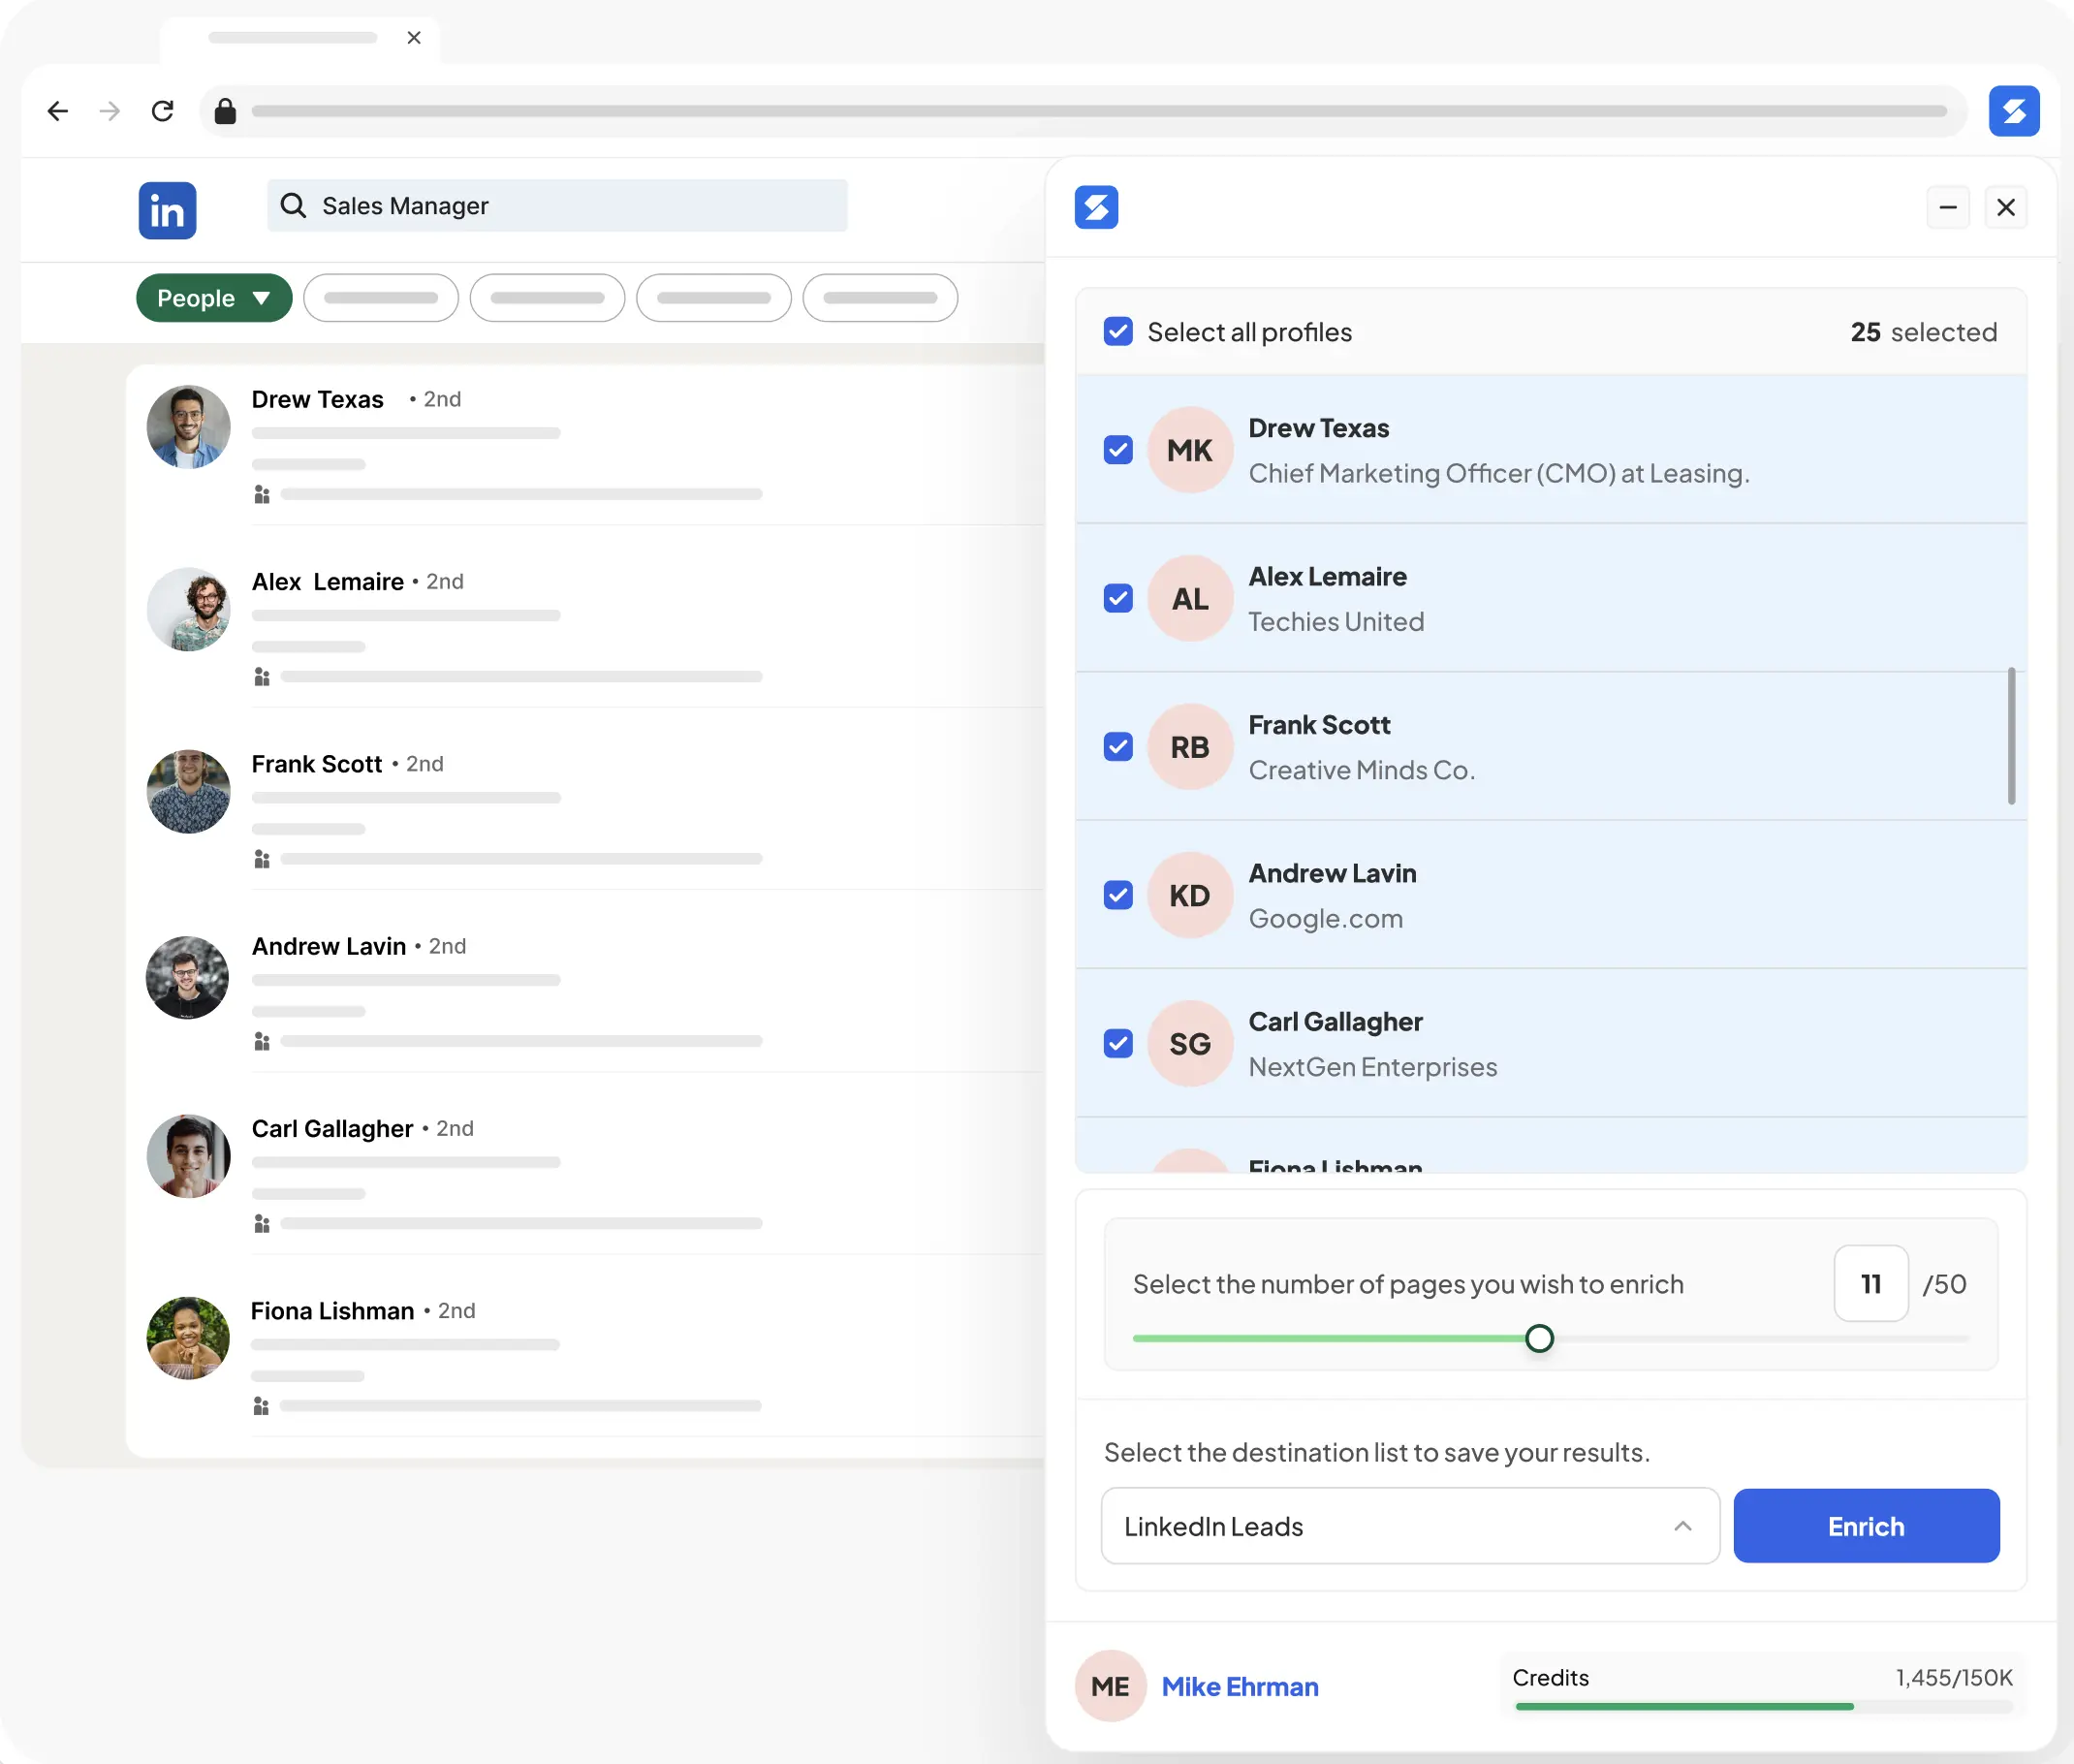
Task: Click the search magnifier in the search bar
Action: [x=293, y=205]
